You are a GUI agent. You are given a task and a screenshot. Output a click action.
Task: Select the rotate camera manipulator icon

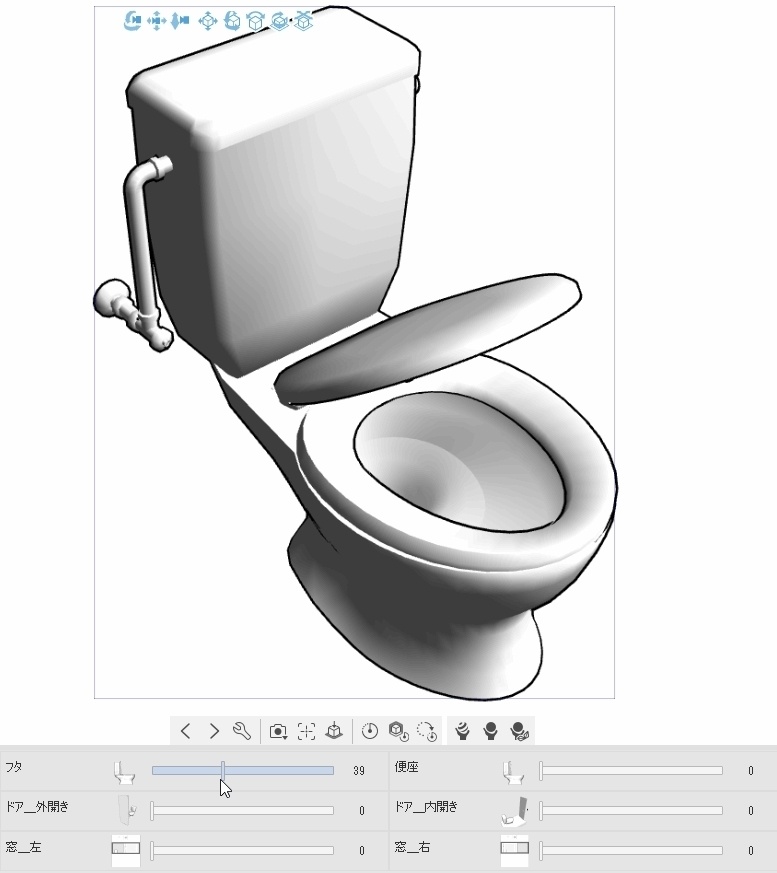pyautogui.click(x=132, y=21)
